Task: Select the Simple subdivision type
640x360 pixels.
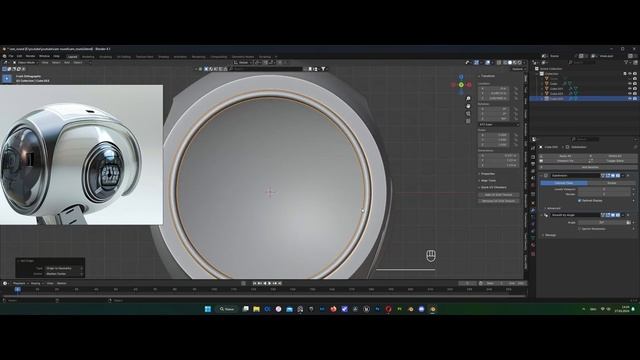Action: [611, 183]
